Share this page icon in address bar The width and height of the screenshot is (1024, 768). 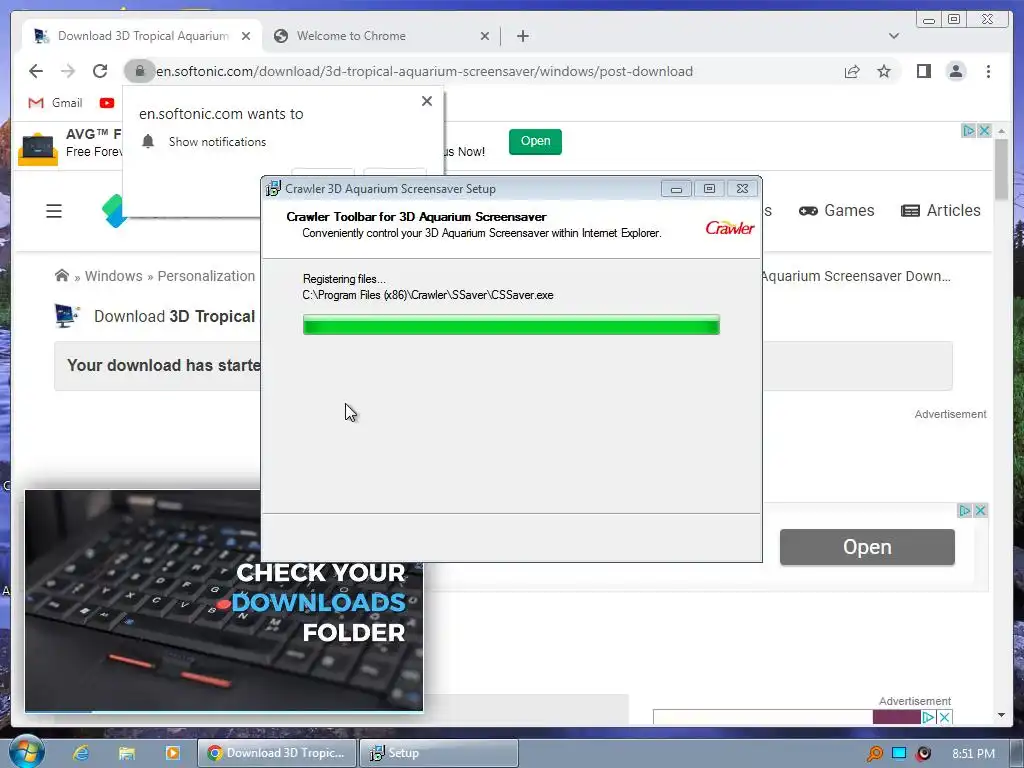point(852,71)
